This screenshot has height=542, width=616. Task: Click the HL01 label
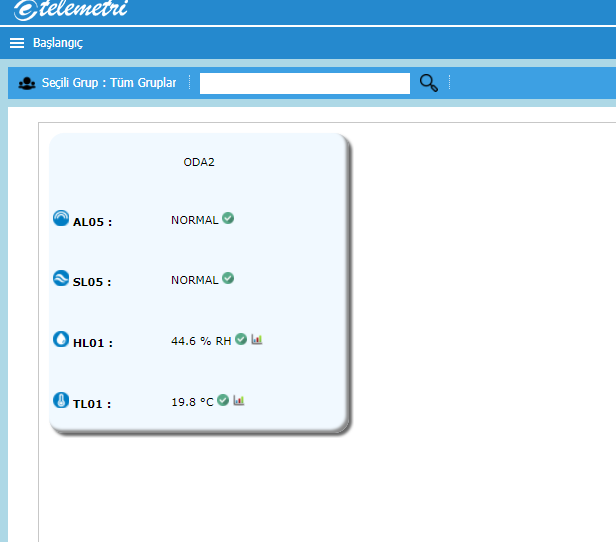pyautogui.click(x=93, y=343)
